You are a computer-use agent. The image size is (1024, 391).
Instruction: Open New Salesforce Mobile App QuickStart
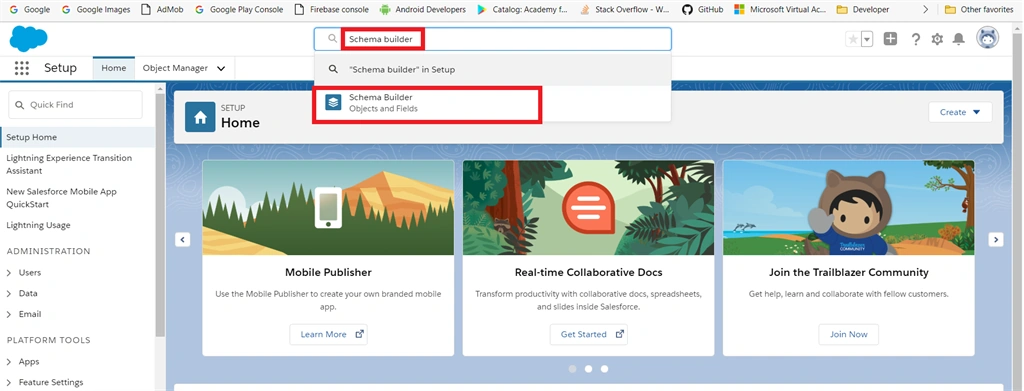pyautogui.click(x=61, y=198)
